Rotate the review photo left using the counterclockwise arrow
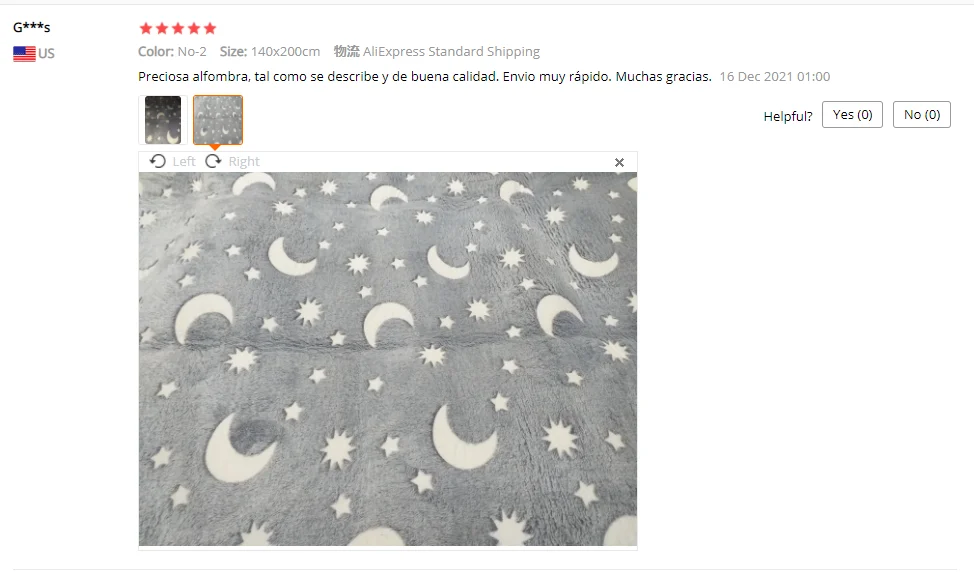 158,162
